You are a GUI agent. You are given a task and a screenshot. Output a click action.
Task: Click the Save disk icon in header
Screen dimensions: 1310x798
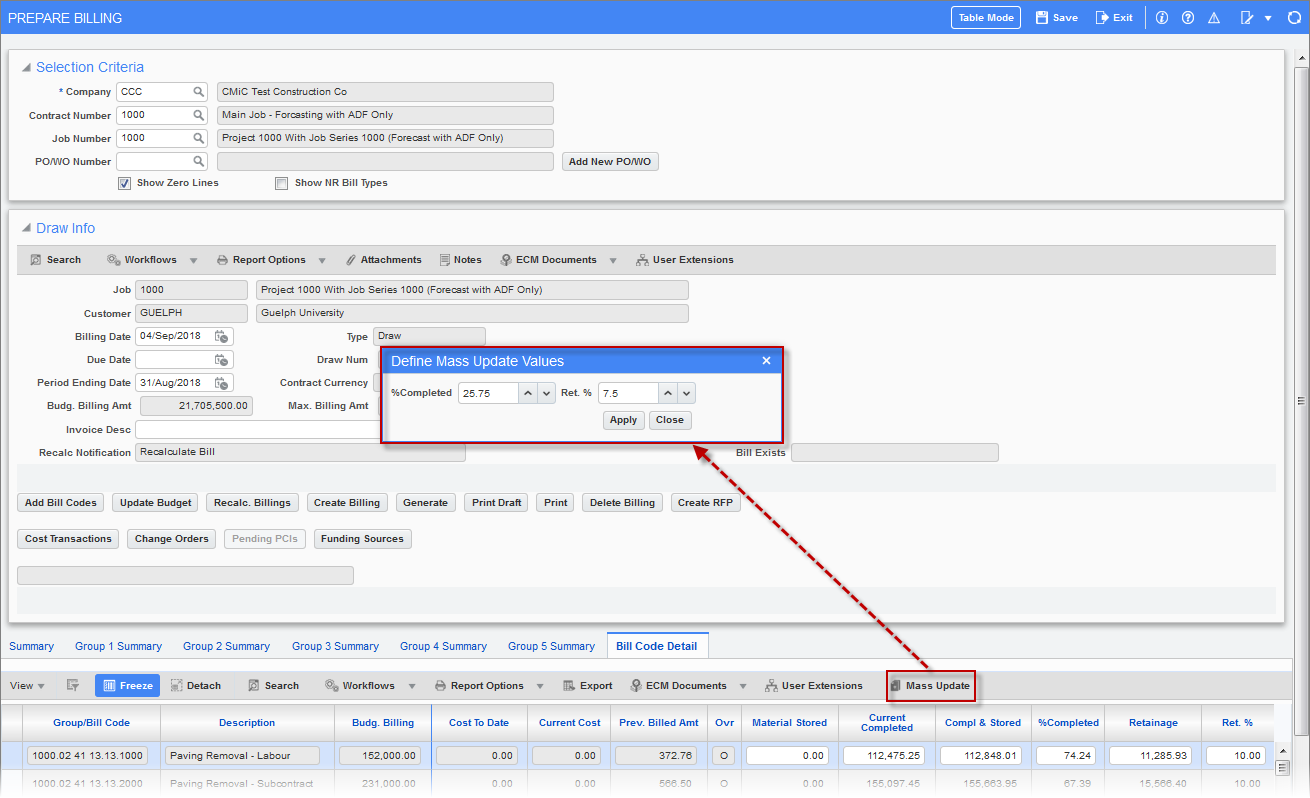click(x=1041, y=18)
